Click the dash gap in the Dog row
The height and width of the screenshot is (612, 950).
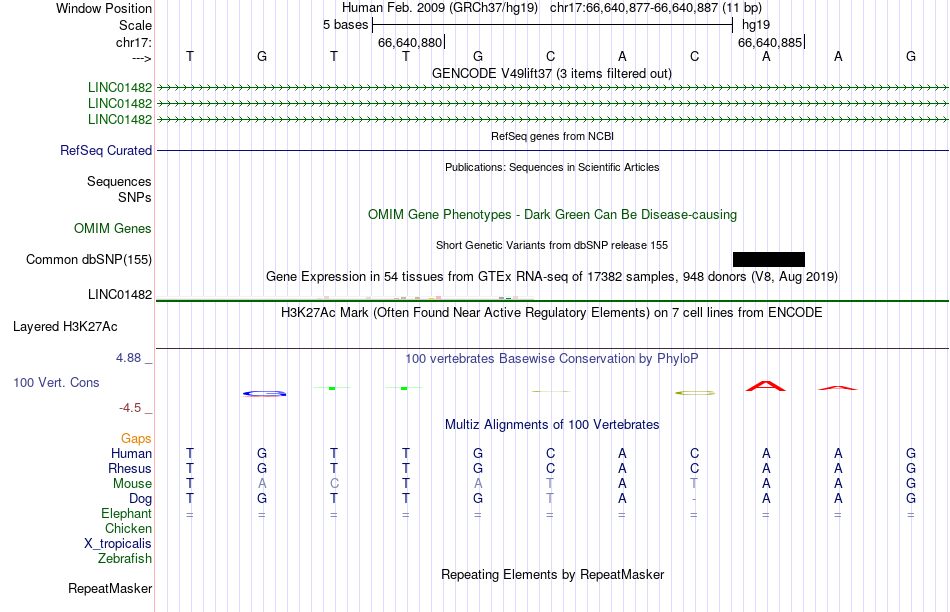694,499
